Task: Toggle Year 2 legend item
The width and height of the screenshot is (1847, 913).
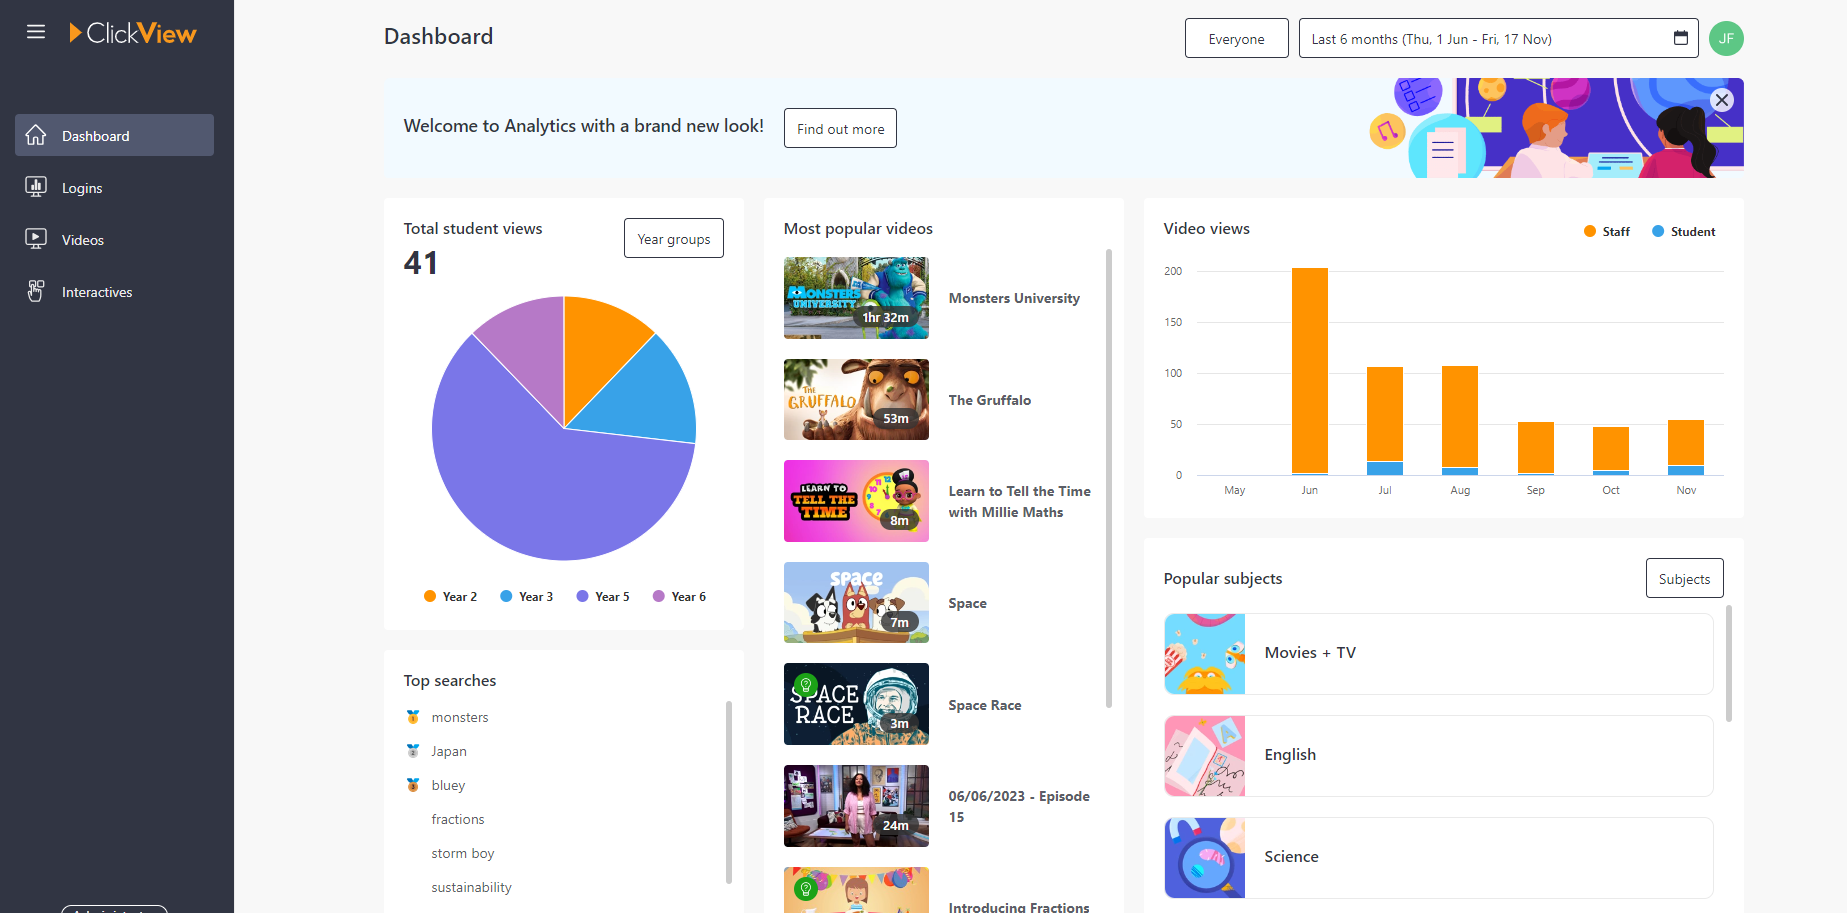Action: 450,596
